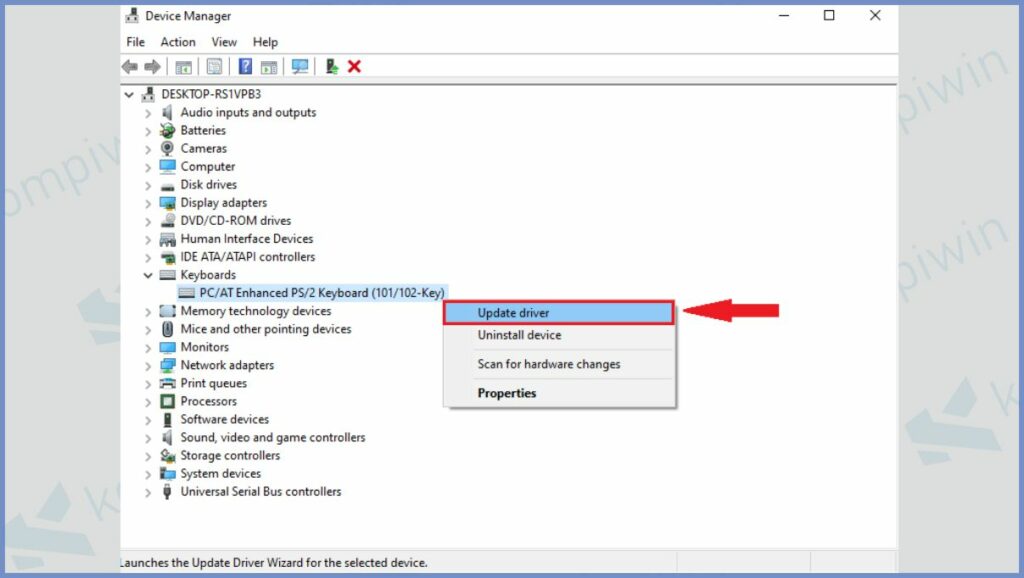Choose Uninstall device in context menu
1024x578 pixels.
(x=519, y=335)
